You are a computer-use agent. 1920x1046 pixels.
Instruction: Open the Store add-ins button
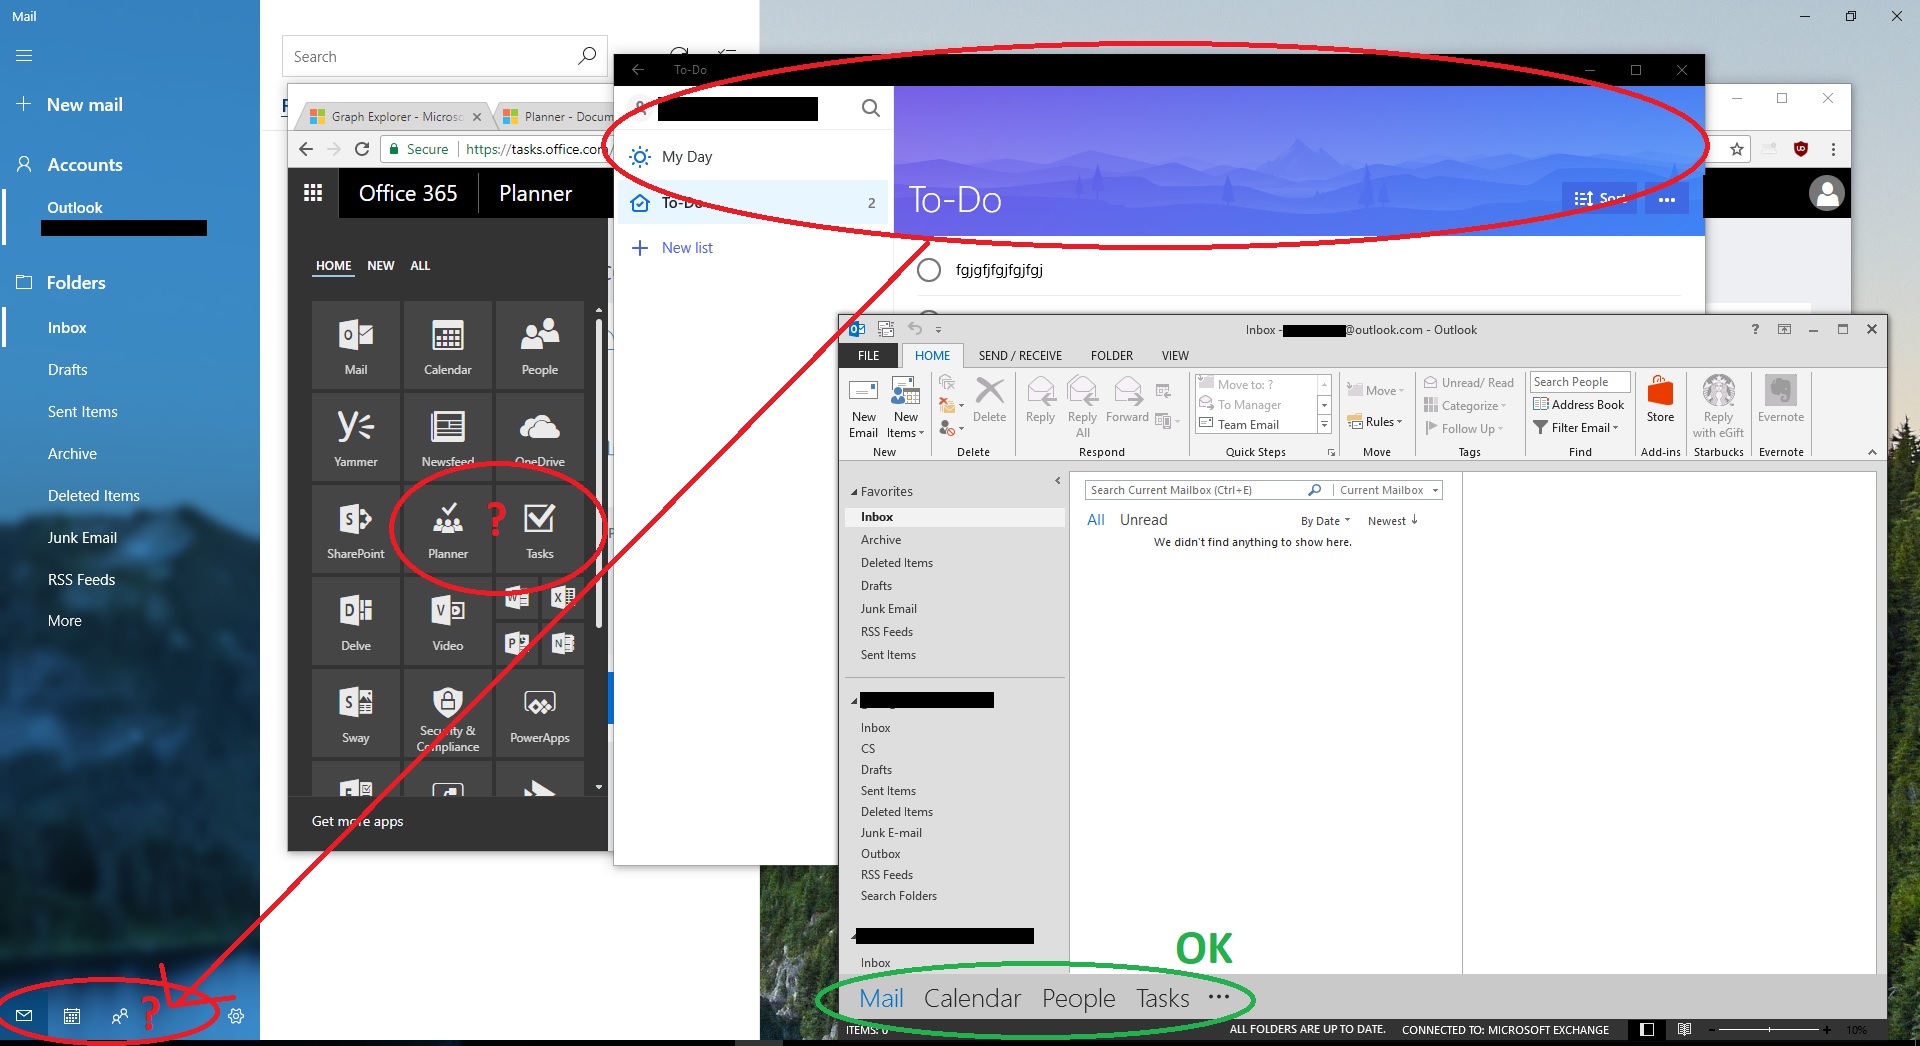point(1660,400)
